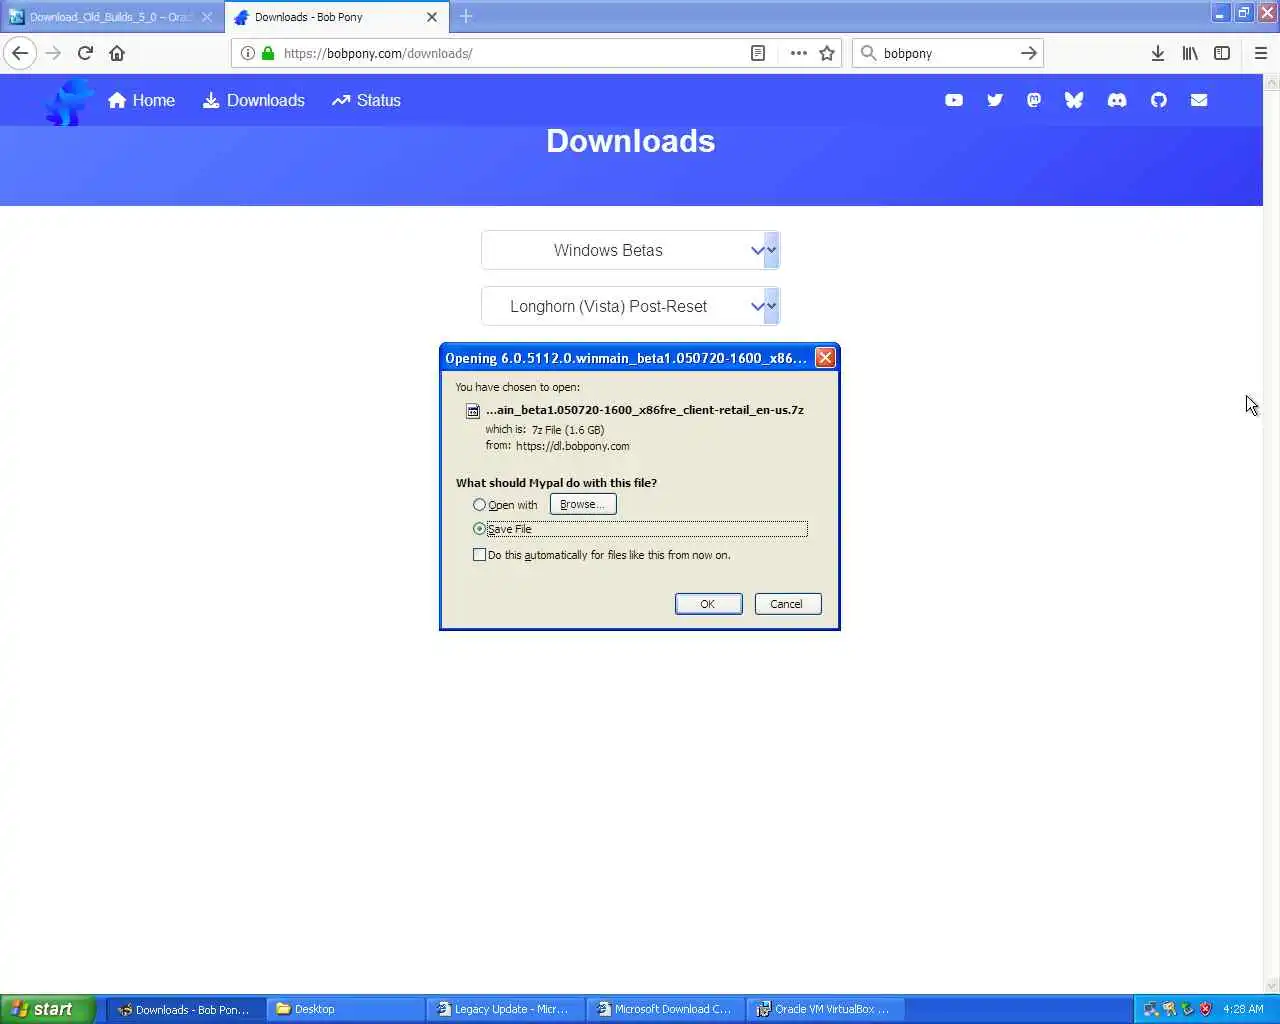Open the Twitter bird icon link
This screenshot has height=1024, width=1280.
pyautogui.click(x=994, y=100)
